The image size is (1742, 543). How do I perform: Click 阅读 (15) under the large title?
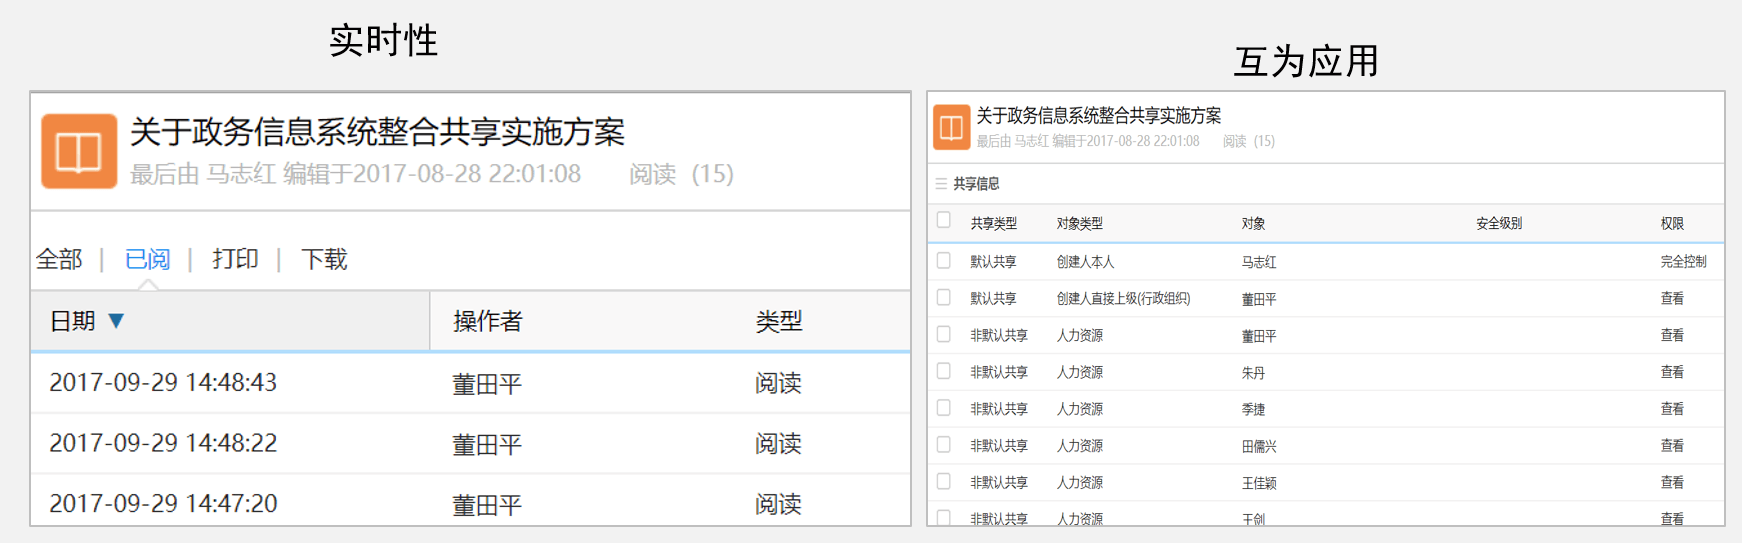click(x=681, y=174)
